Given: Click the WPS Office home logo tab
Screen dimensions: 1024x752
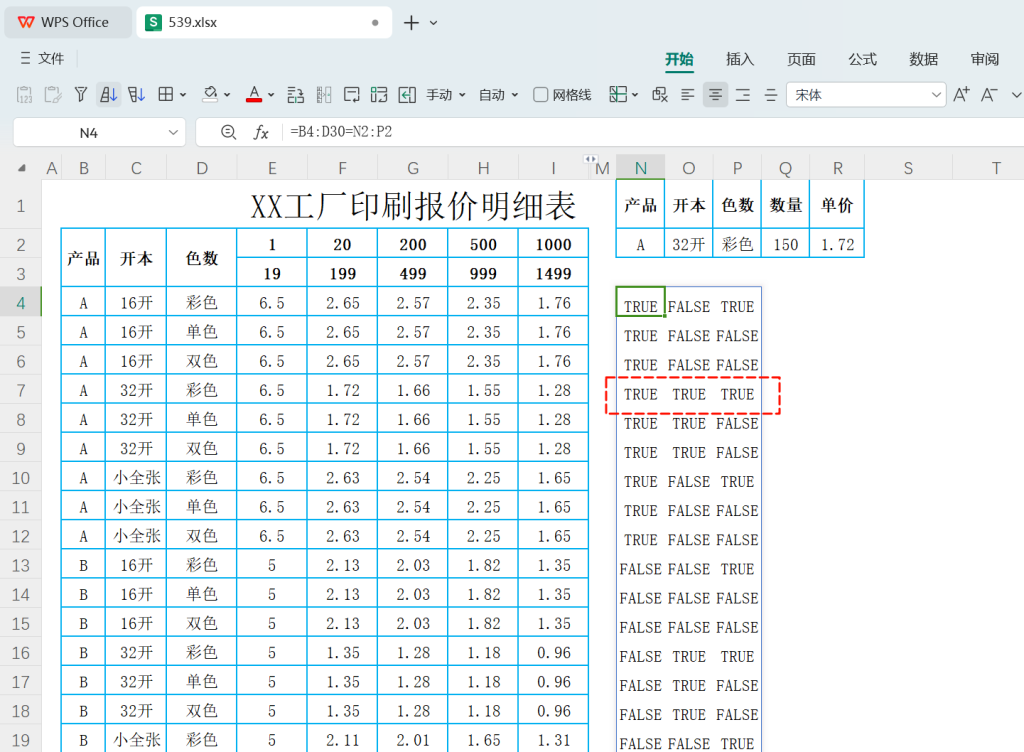Looking at the screenshot, I should 68,22.
